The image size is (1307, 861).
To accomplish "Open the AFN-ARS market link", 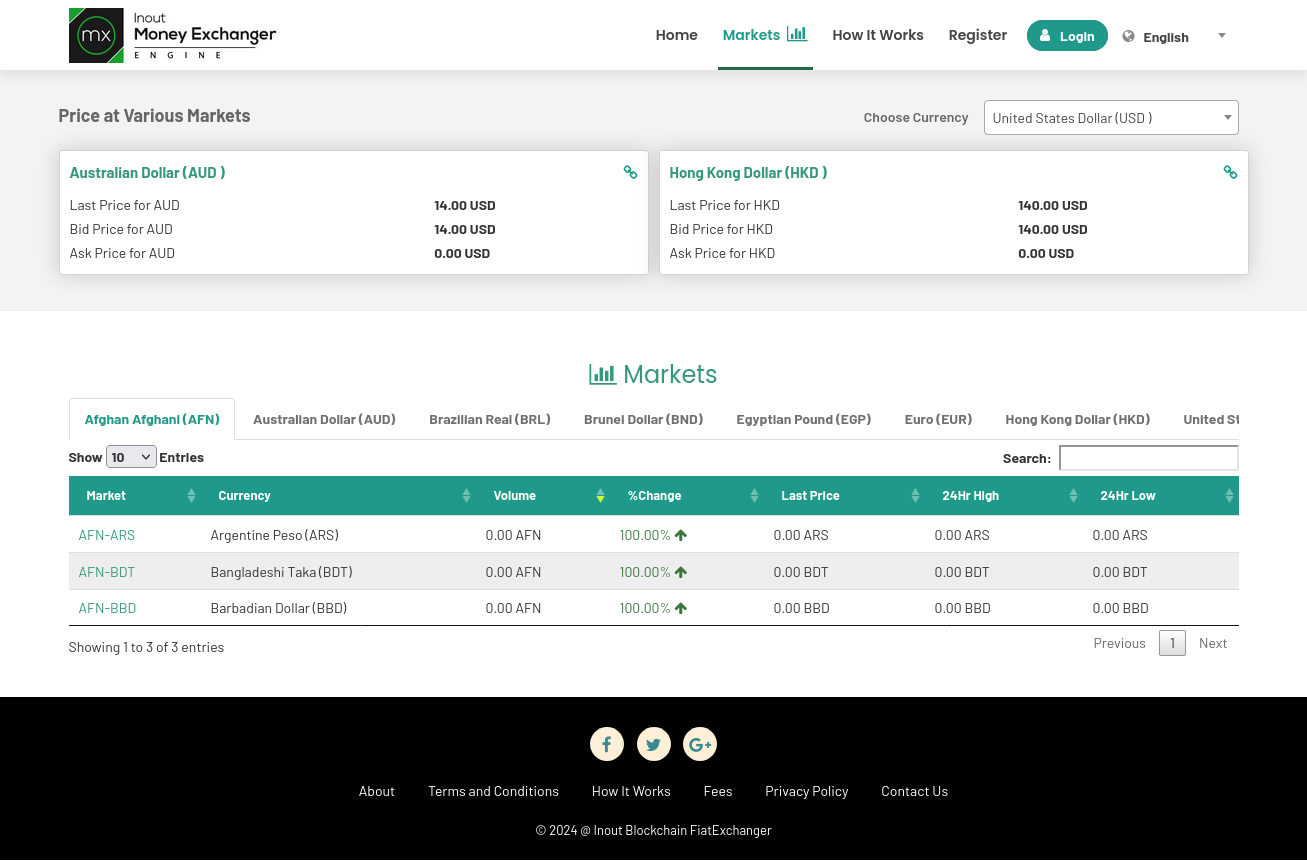I will 106,535.
